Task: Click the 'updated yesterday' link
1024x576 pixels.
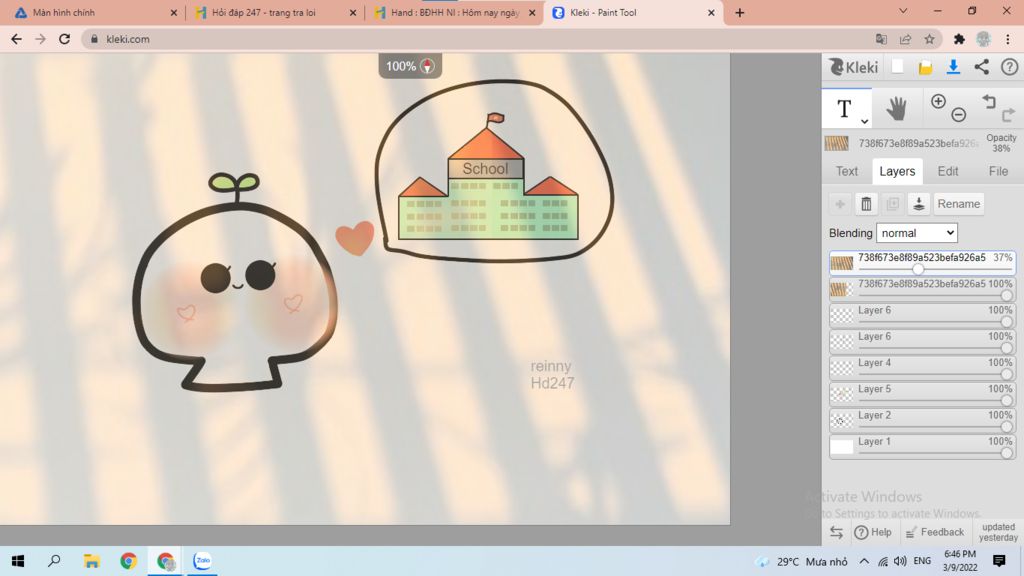Action: point(999,532)
